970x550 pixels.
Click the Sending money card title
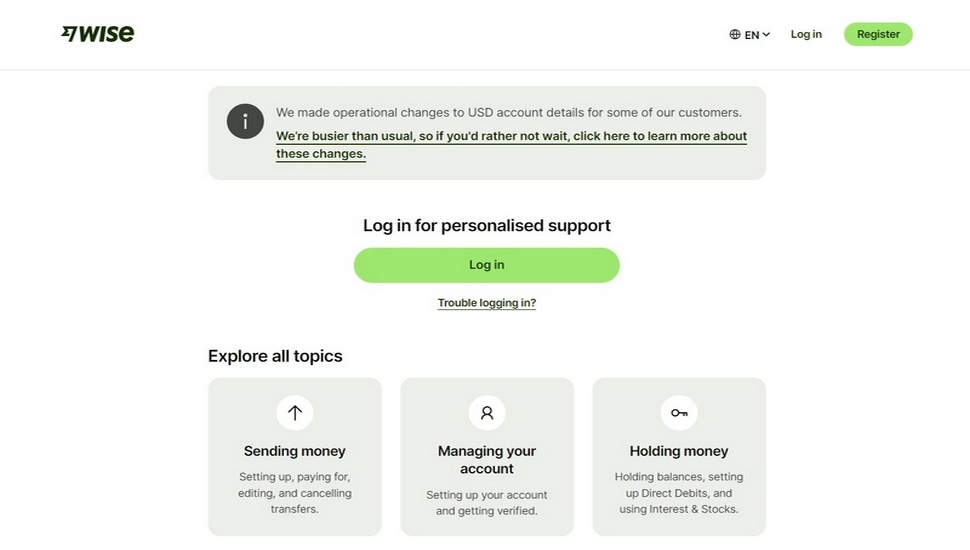[295, 451]
